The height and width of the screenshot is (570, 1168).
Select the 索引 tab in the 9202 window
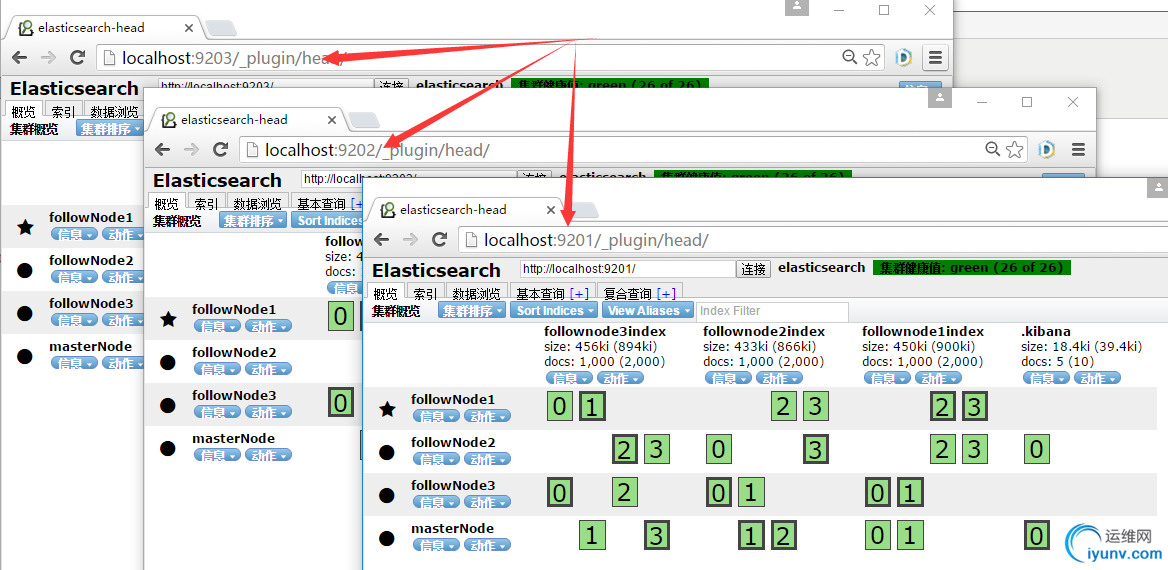click(x=206, y=203)
